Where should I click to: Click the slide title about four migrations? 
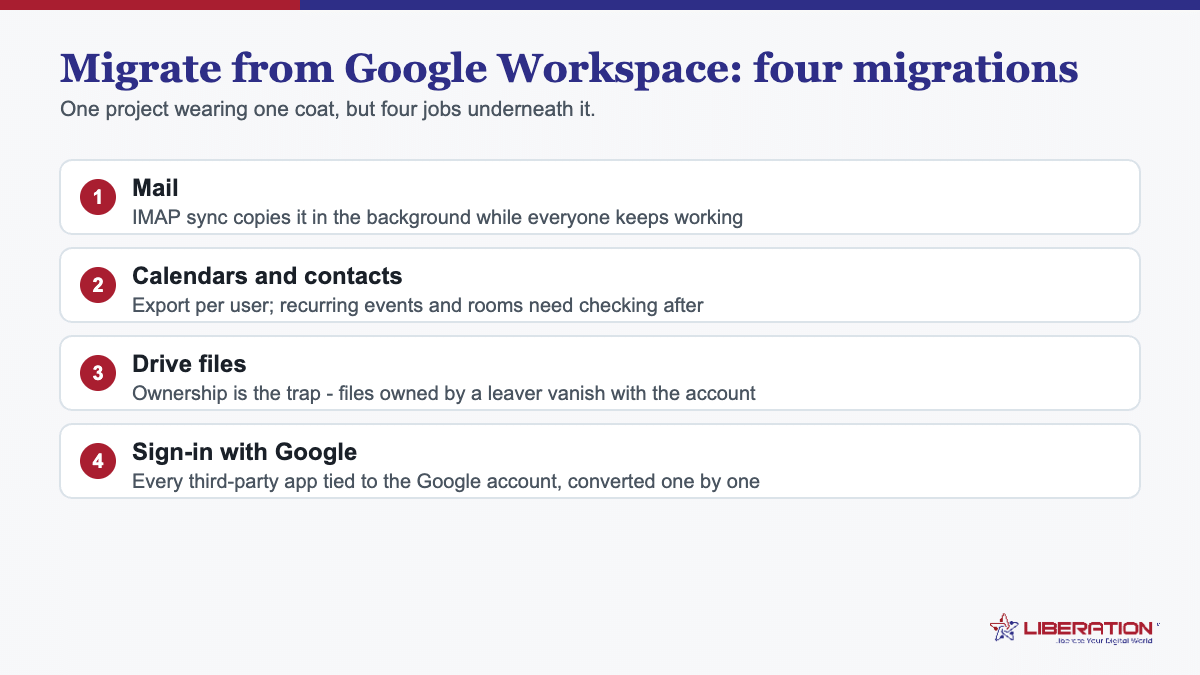(569, 68)
